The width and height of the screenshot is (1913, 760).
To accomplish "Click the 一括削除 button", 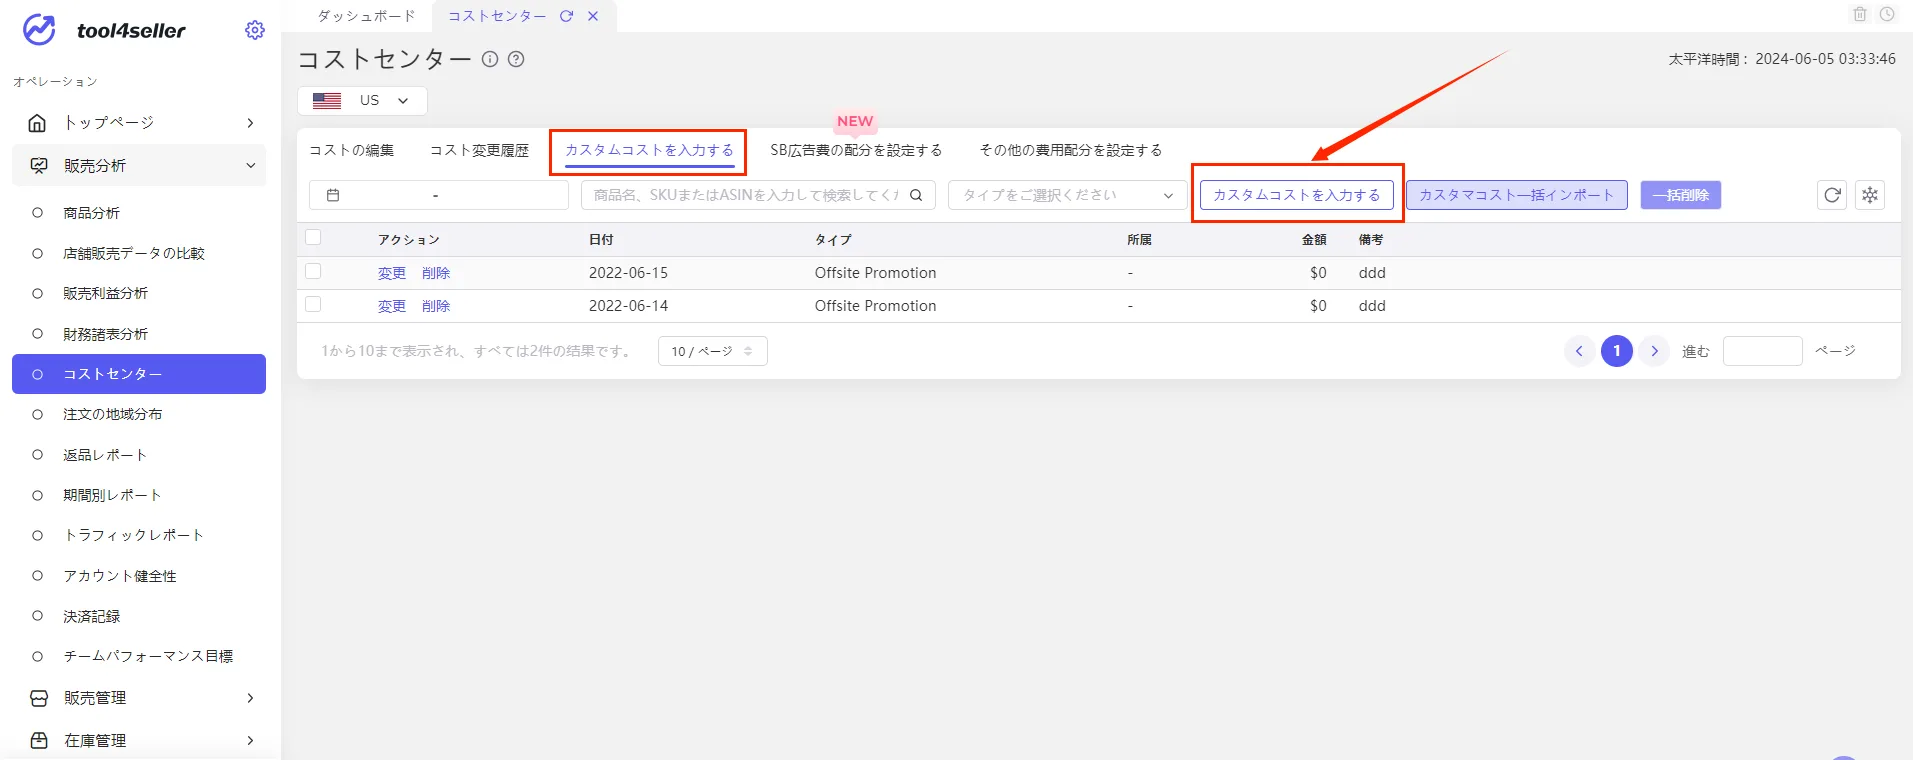I will click(x=1681, y=195).
